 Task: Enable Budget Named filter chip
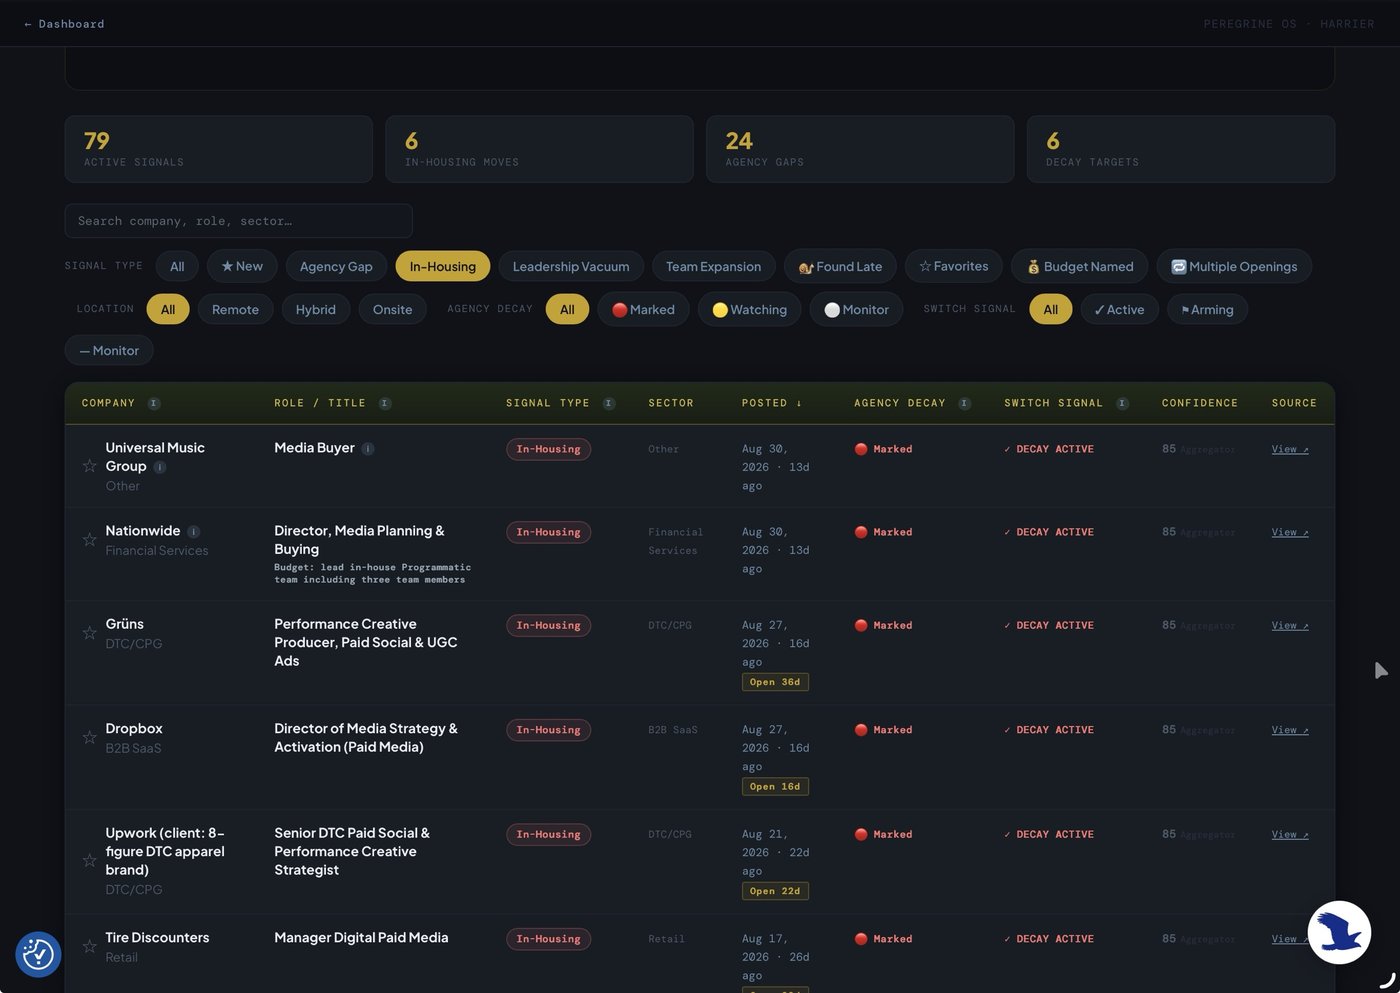coord(1080,266)
